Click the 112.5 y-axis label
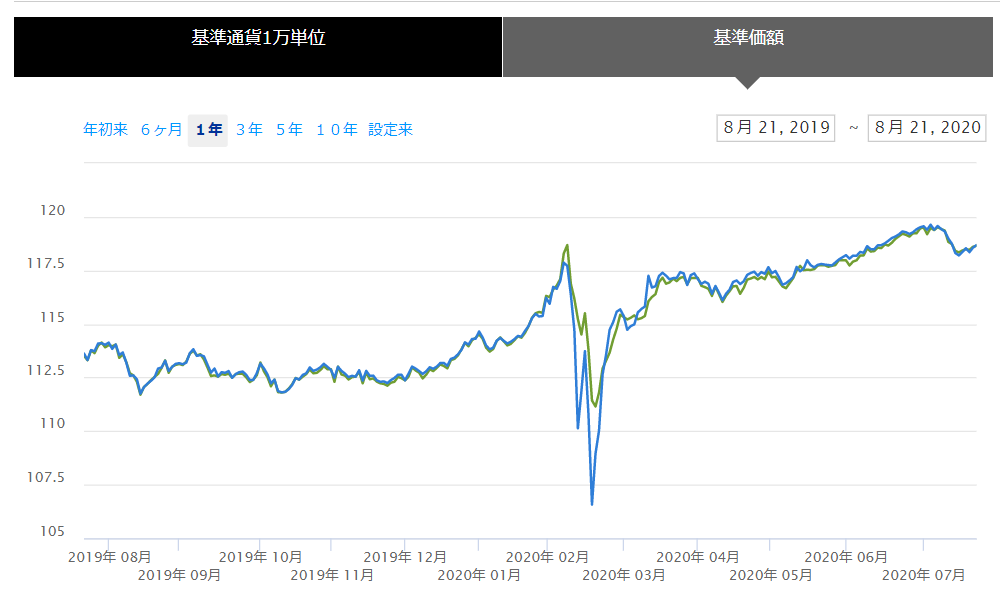Image resolution: width=1000 pixels, height=602 pixels. [x=46, y=371]
